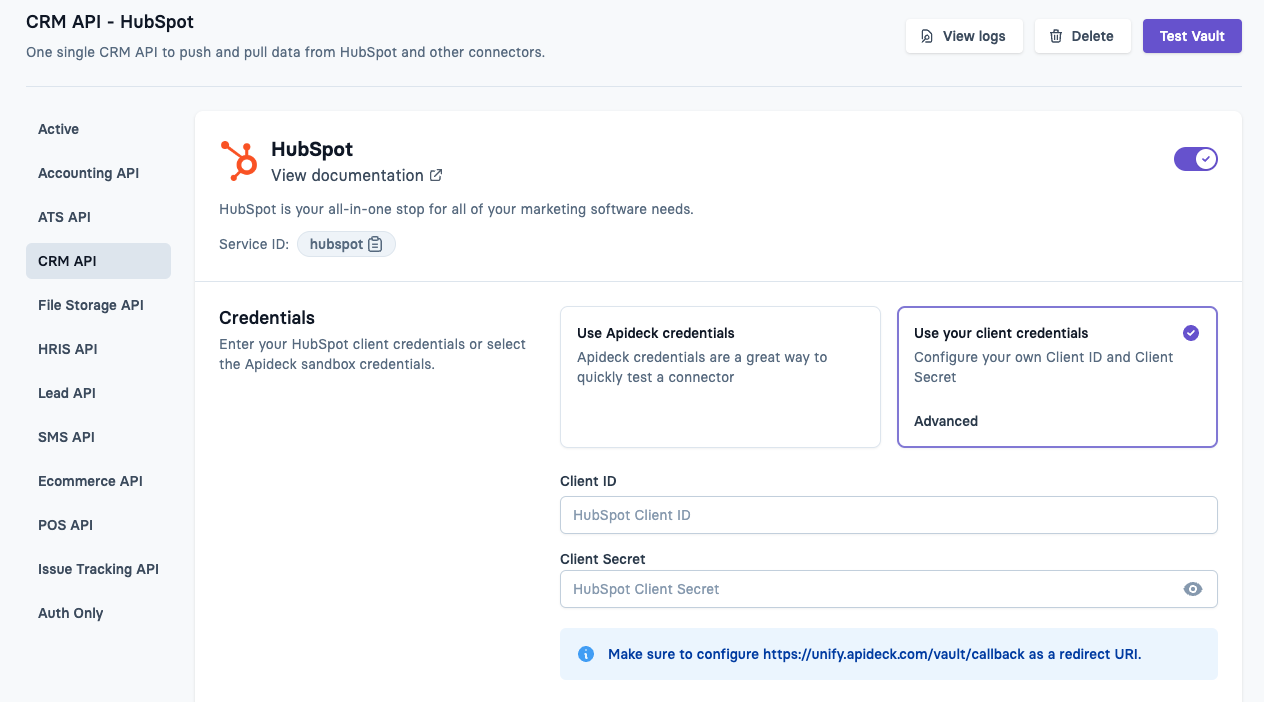Open the Ecommerce API sidebar item
The width and height of the screenshot is (1264, 702).
click(98, 481)
